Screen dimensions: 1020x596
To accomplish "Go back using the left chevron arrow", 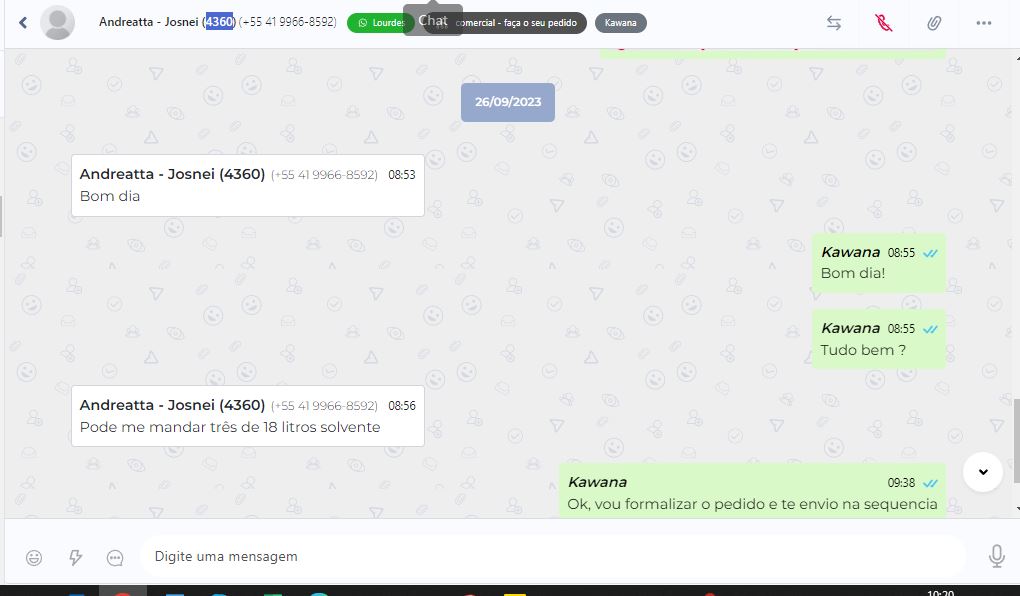I will [x=23, y=22].
